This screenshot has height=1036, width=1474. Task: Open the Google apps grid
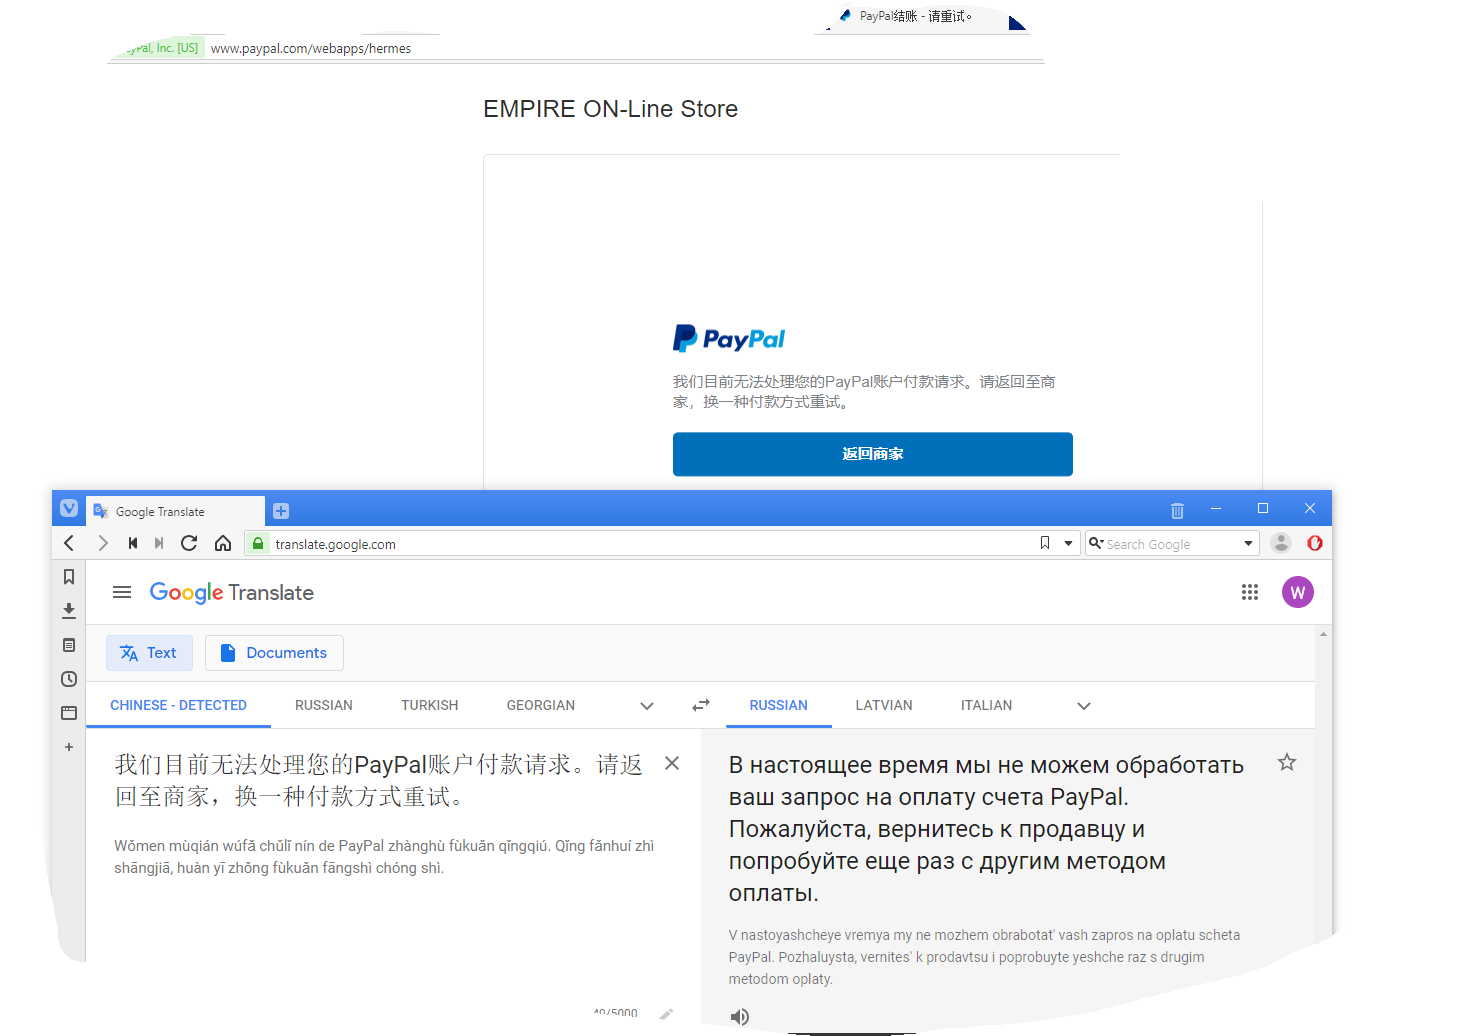tap(1250, 592)
